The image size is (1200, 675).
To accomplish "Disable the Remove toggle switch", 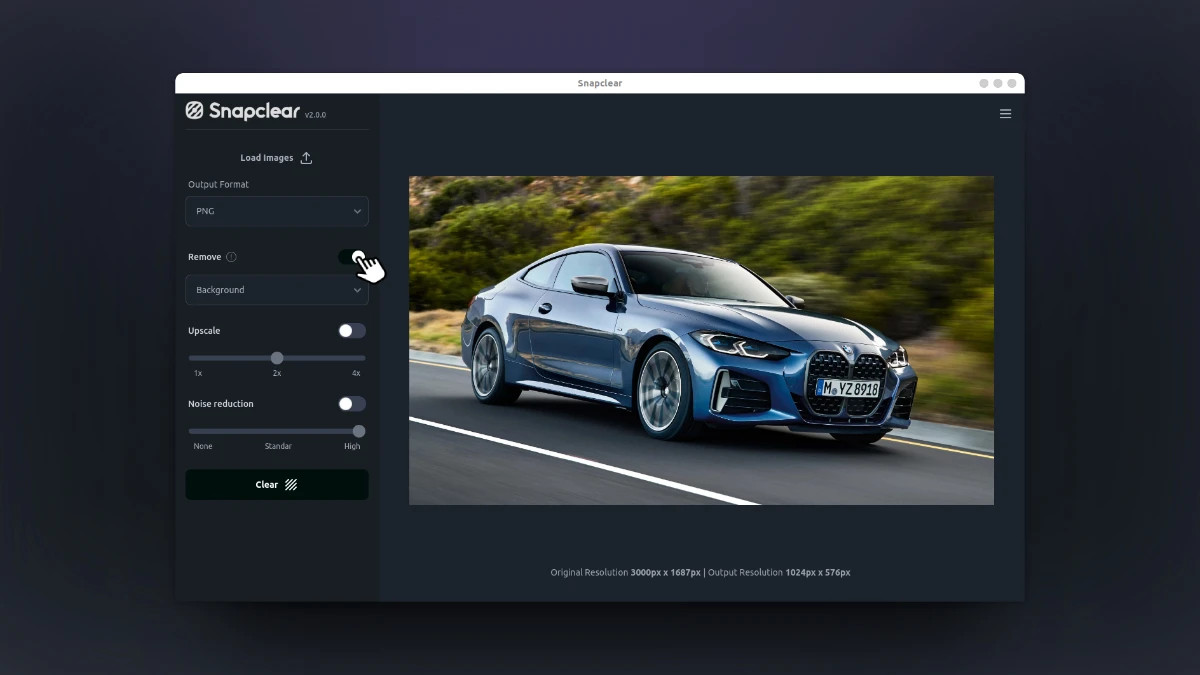I will pos(351,257).
